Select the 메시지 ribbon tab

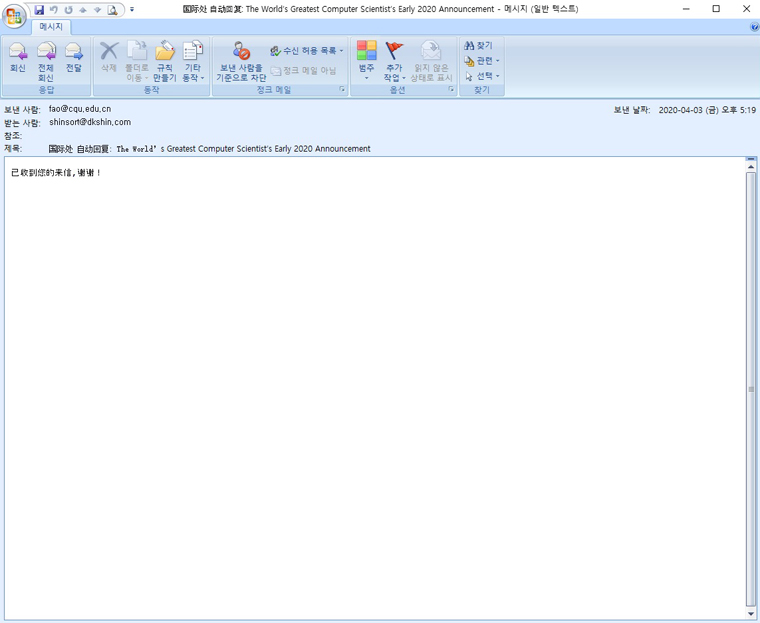[x=50, y=27]
